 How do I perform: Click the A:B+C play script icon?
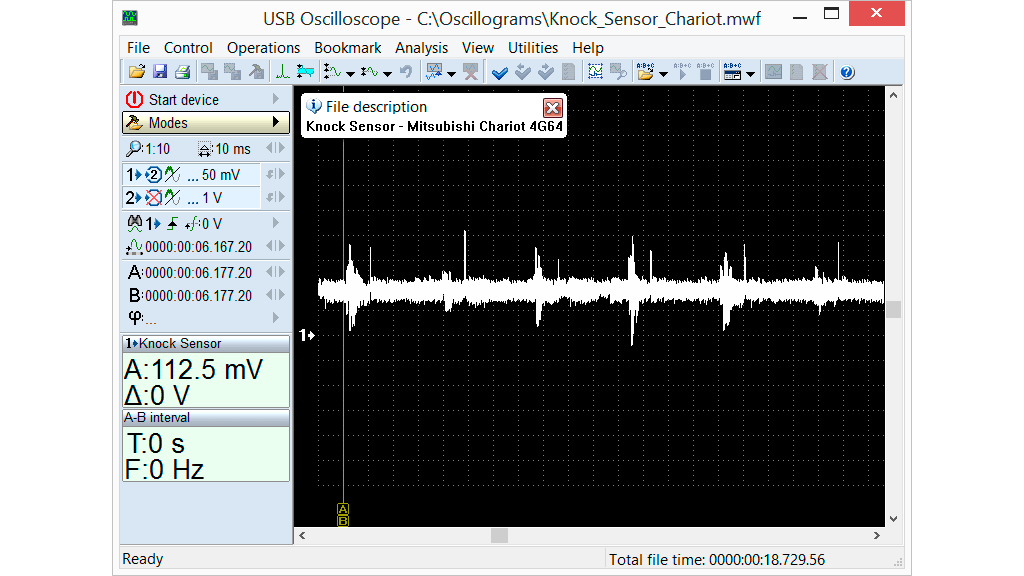pos(682,72)
